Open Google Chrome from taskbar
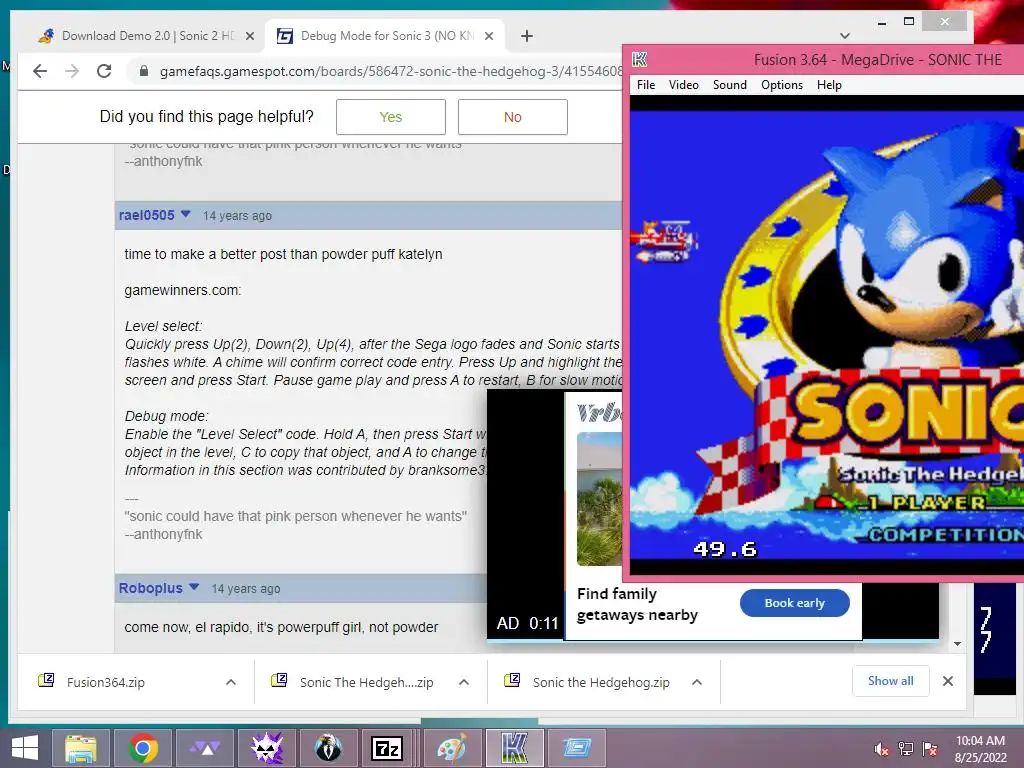 142,748
